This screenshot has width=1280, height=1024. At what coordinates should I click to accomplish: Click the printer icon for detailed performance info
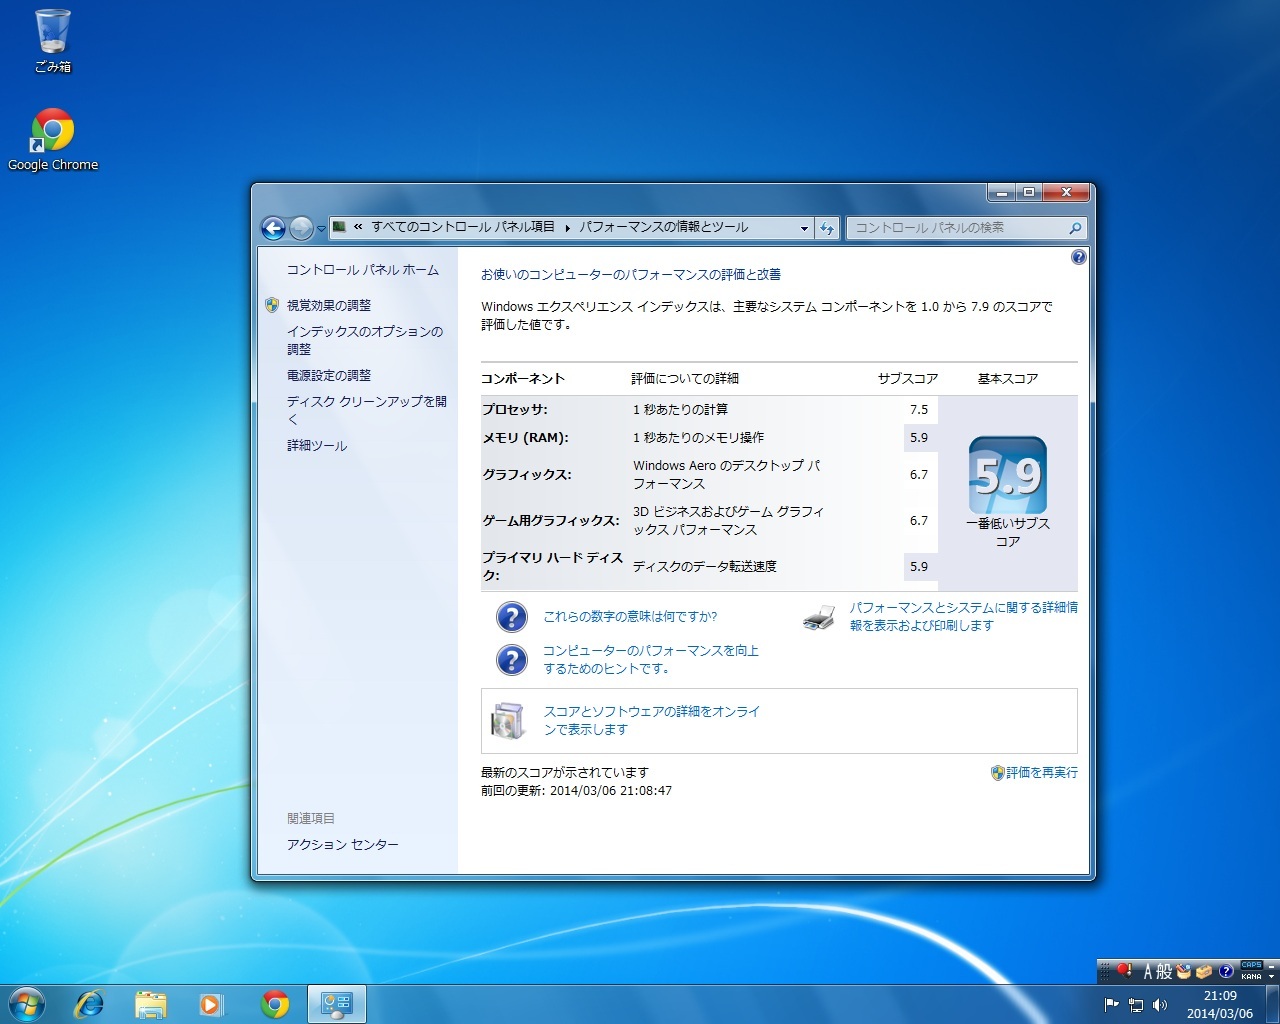coord(818,618)
